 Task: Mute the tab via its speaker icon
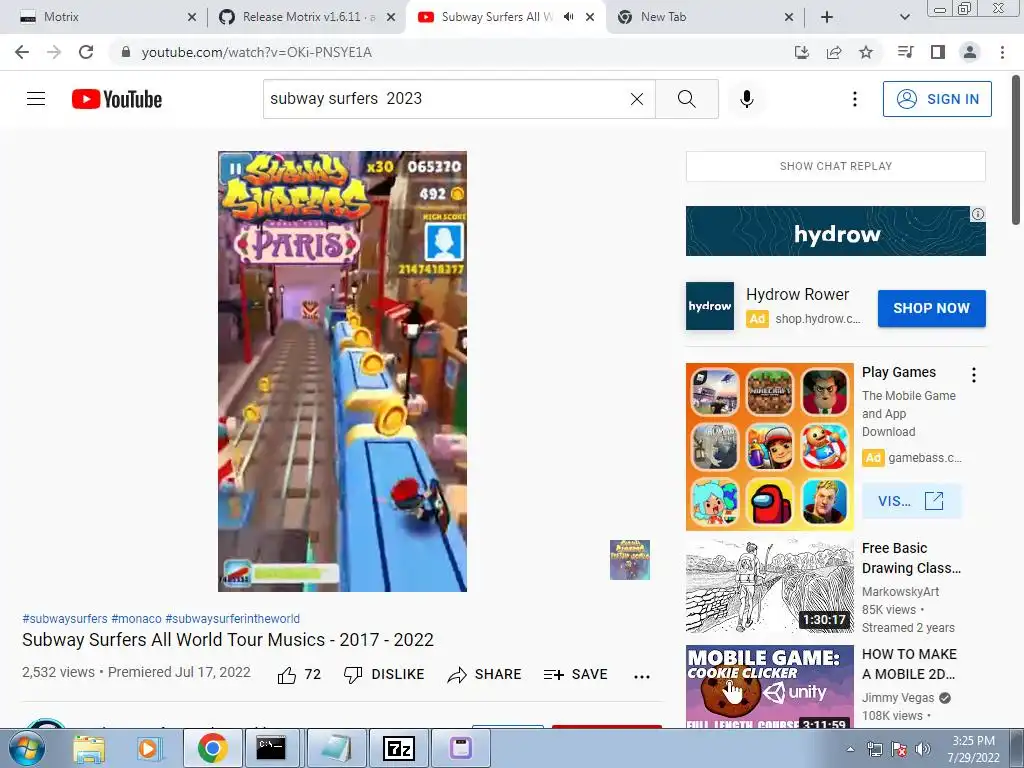pyautogui.click(x=569, y=17)
